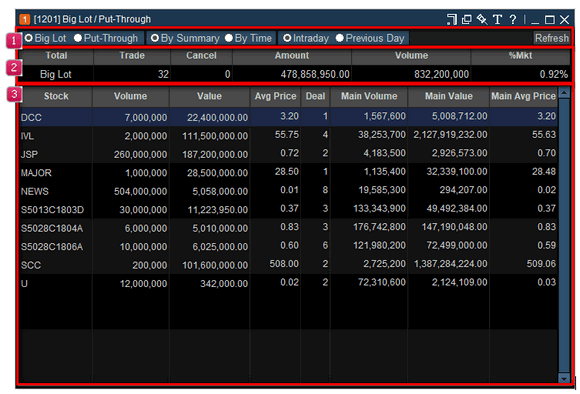Click the link window icon in title bar
The image size is (580, 394).
pos(452,19)
